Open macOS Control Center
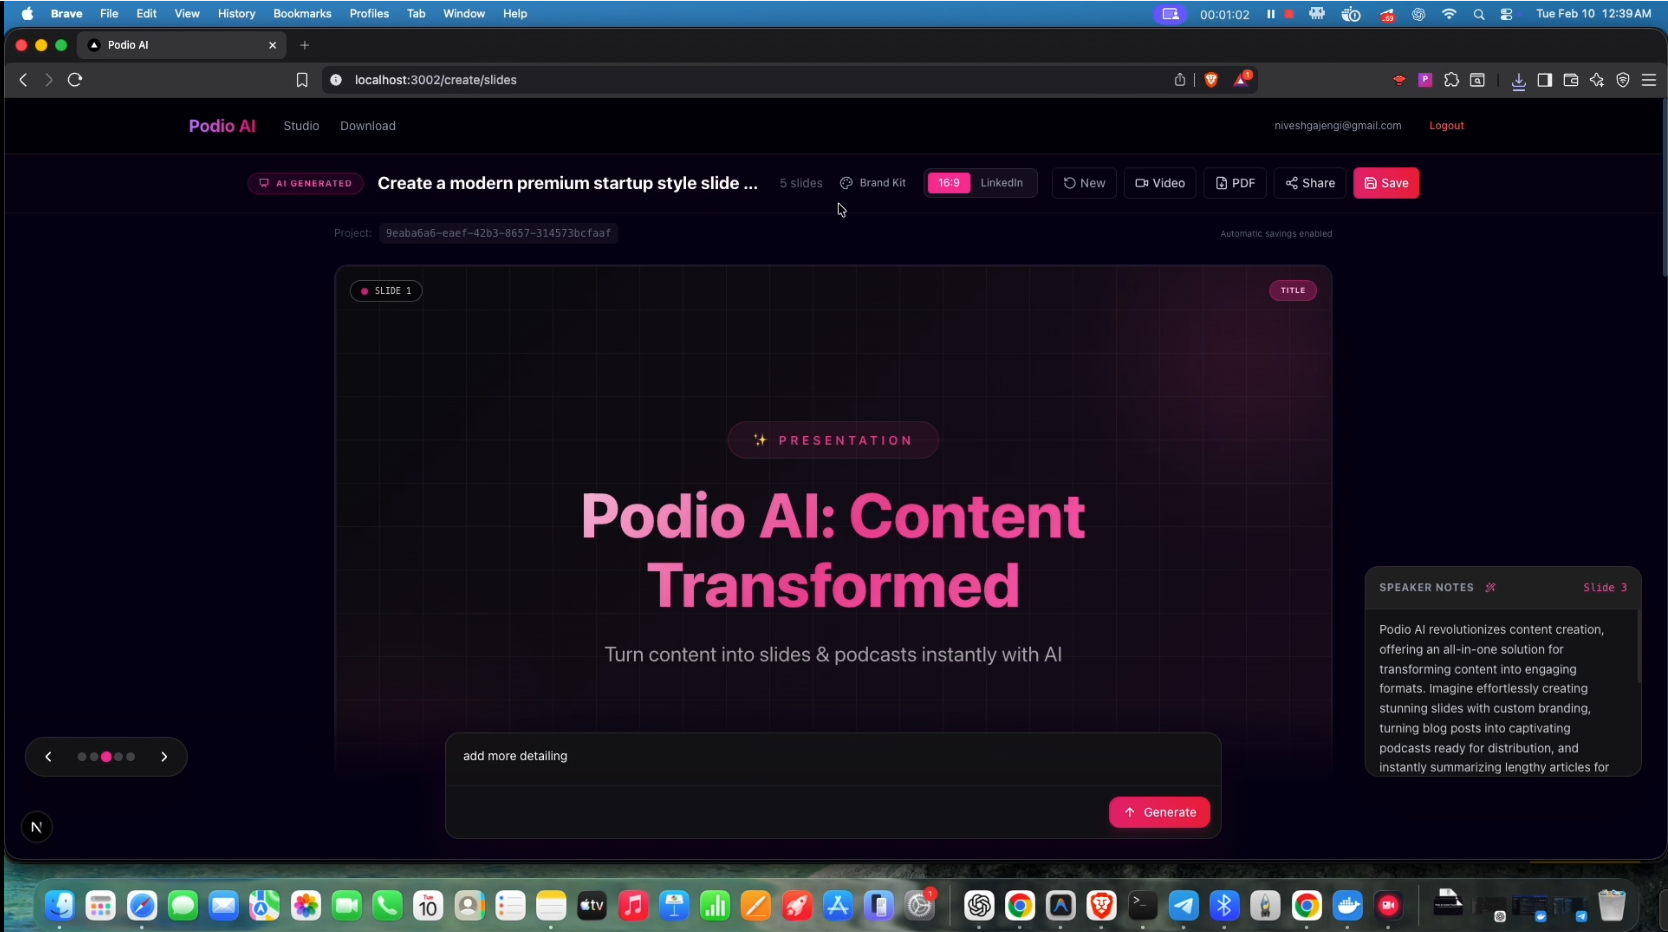 (x=1506, y=14)
